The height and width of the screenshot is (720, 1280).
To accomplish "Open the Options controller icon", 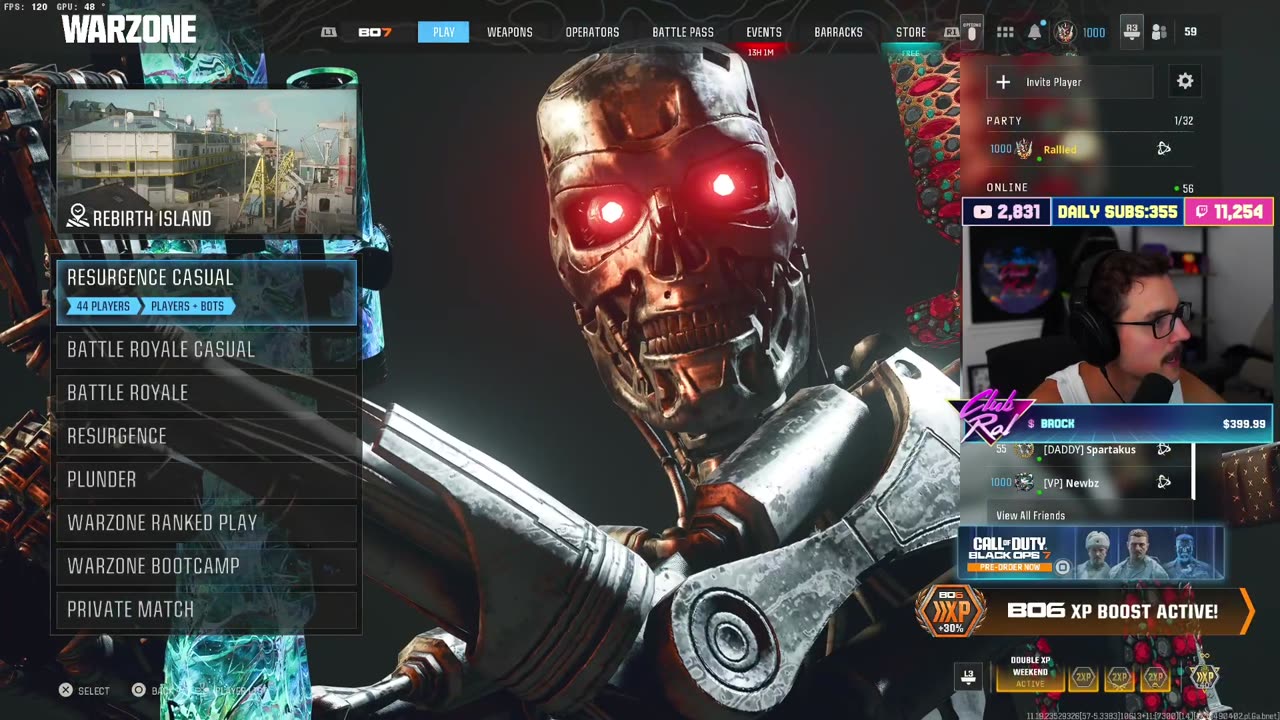I will (971, 31).
